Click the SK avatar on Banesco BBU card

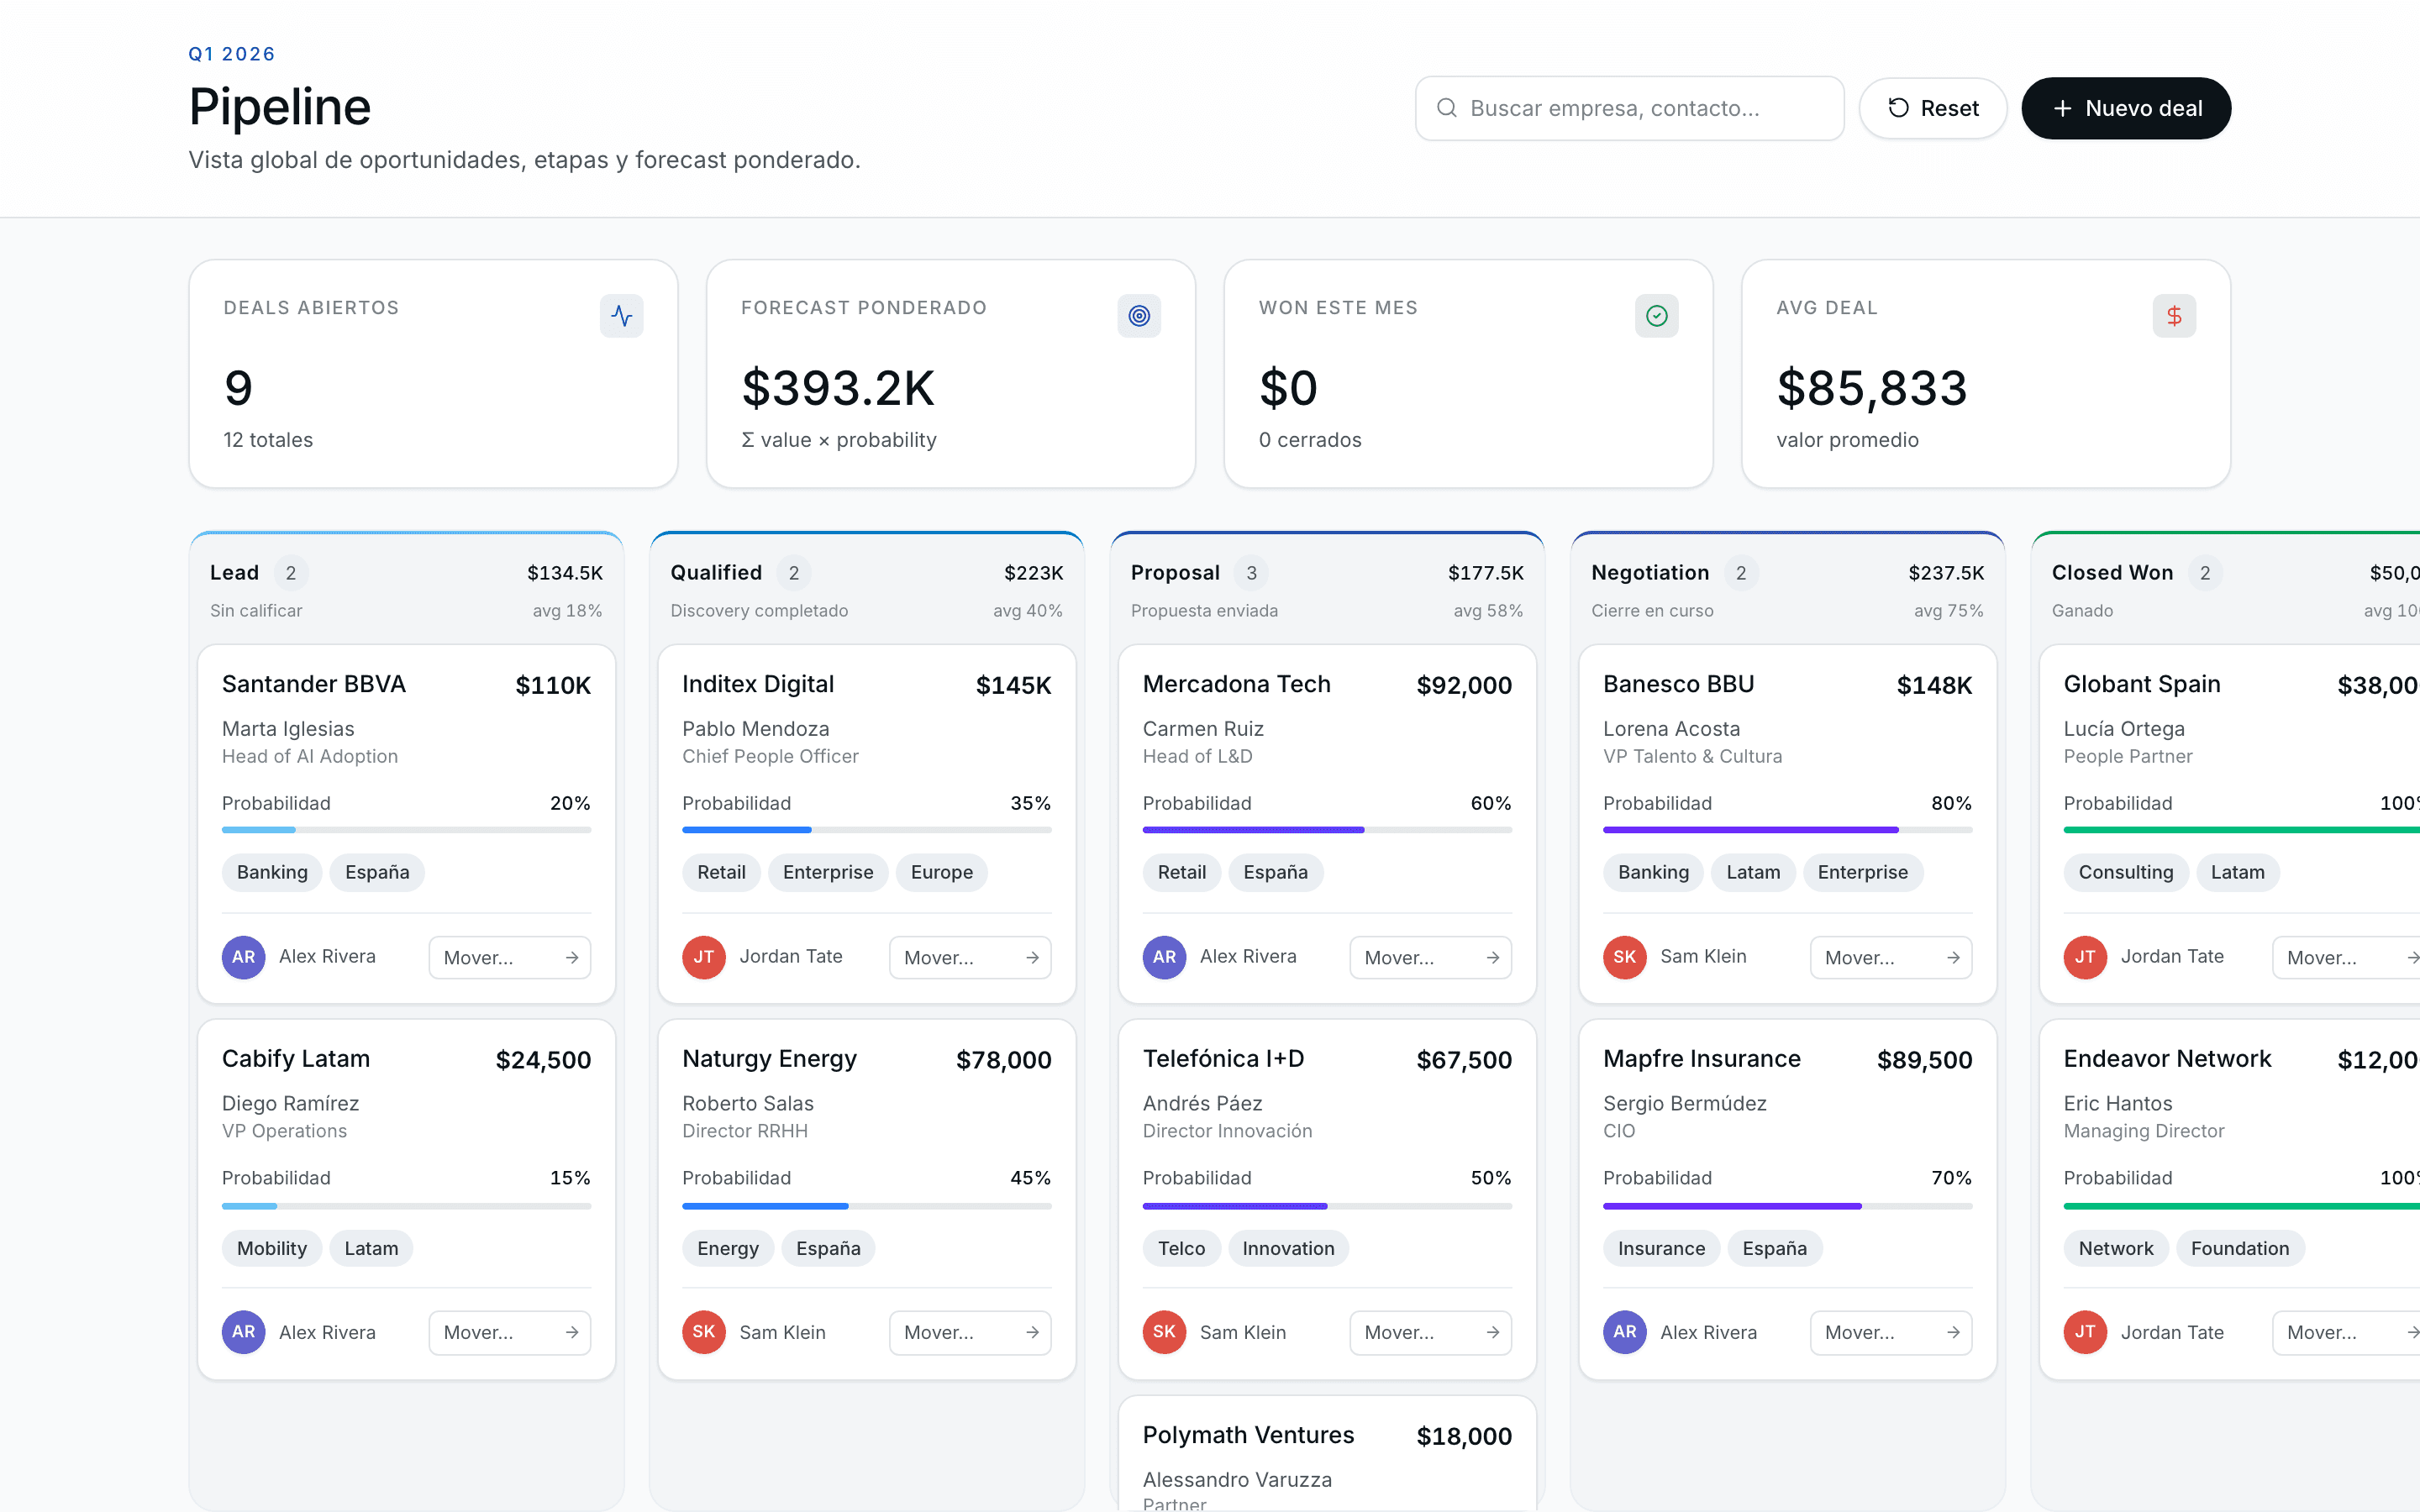coord(1625,957)
